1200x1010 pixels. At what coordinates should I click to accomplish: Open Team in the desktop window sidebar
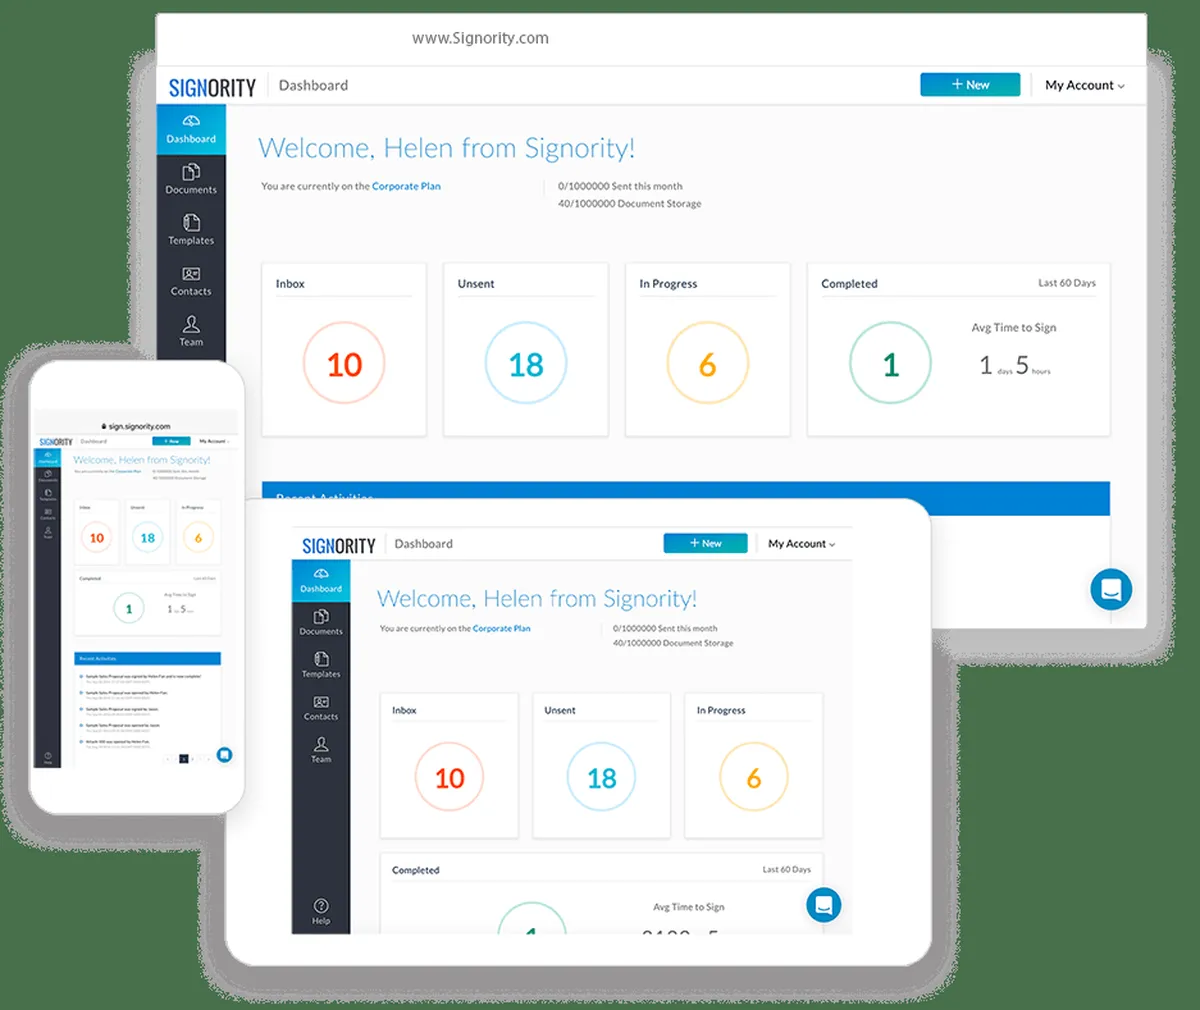click(191, 331)
